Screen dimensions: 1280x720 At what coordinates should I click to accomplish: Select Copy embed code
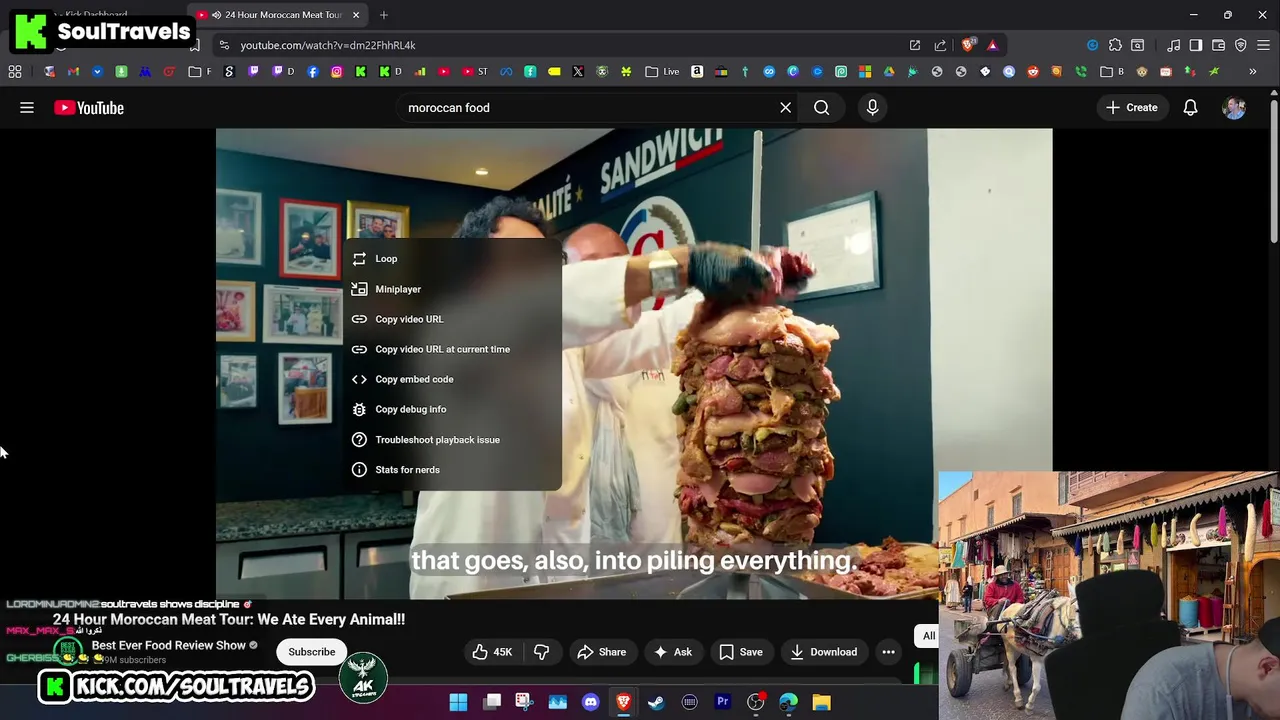(x=452, y=379)
